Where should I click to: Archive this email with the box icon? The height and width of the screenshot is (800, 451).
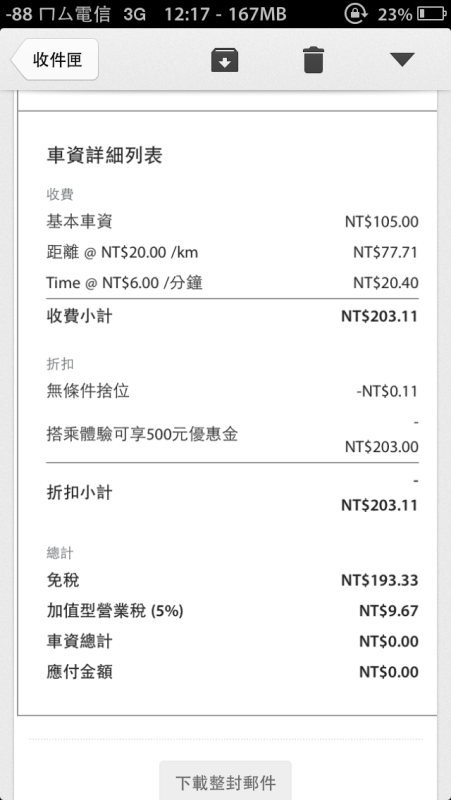coord(225,60)
